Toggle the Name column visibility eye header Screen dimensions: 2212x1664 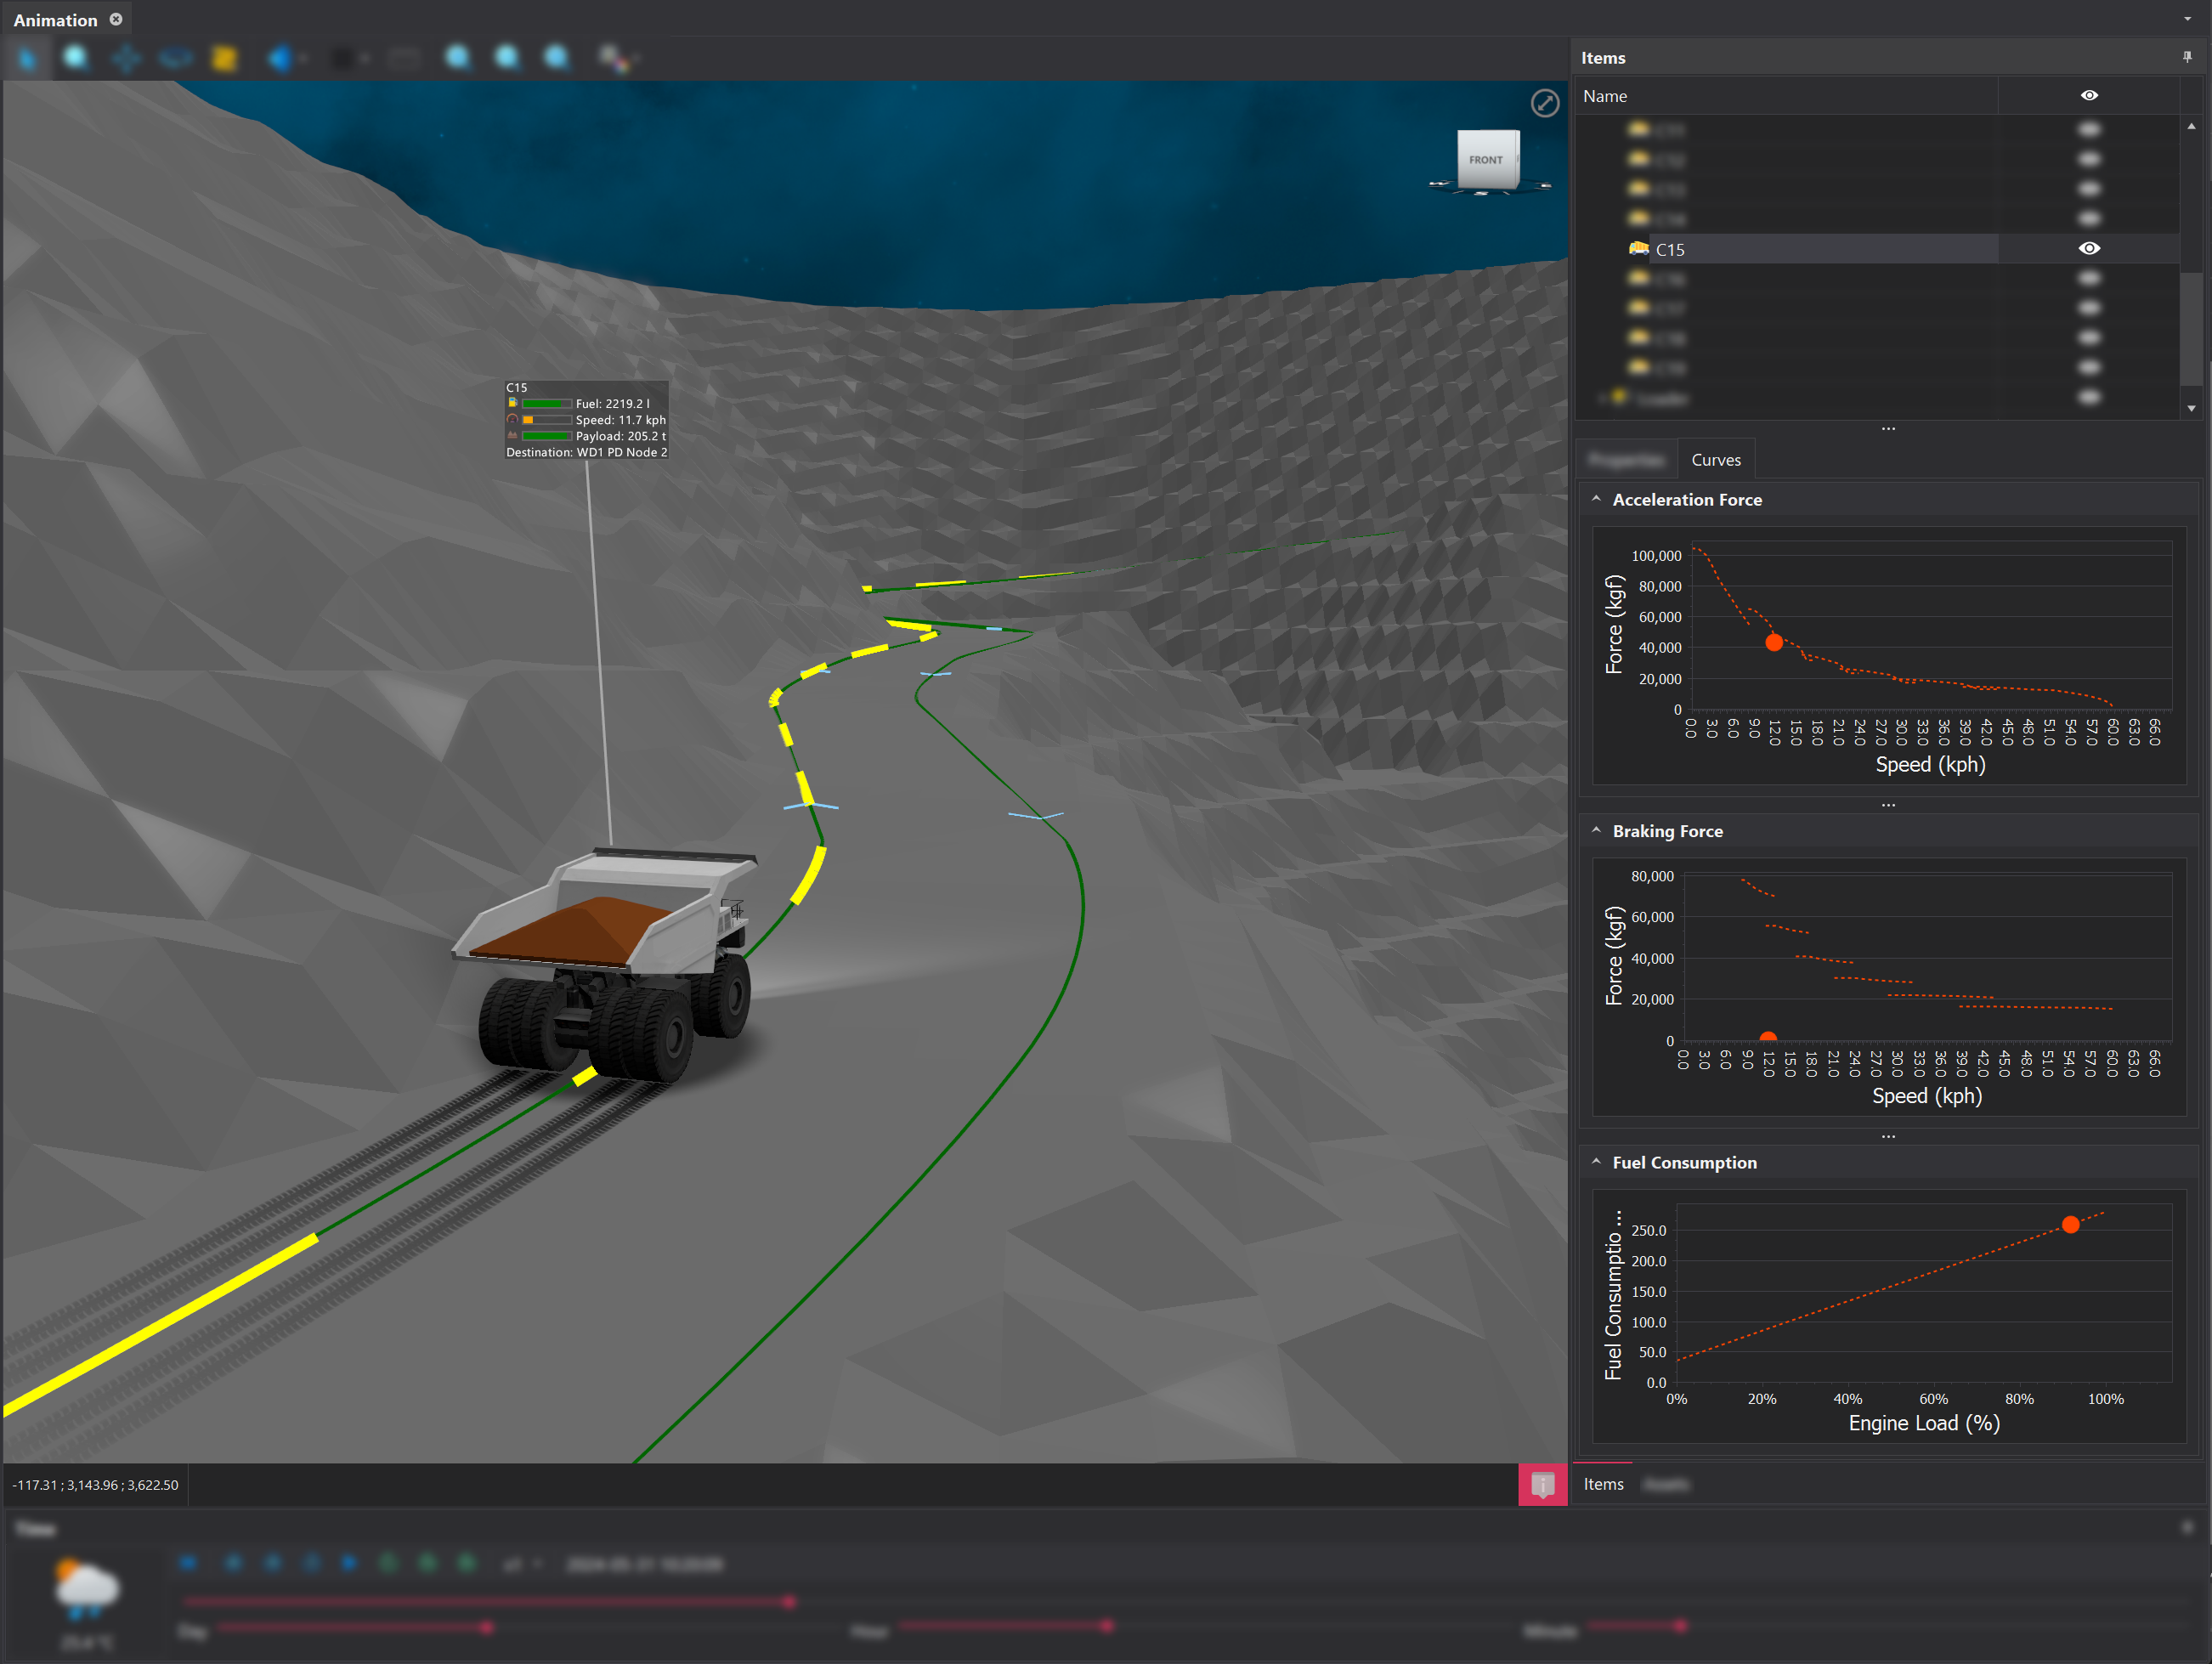[x=2089, y=96]
